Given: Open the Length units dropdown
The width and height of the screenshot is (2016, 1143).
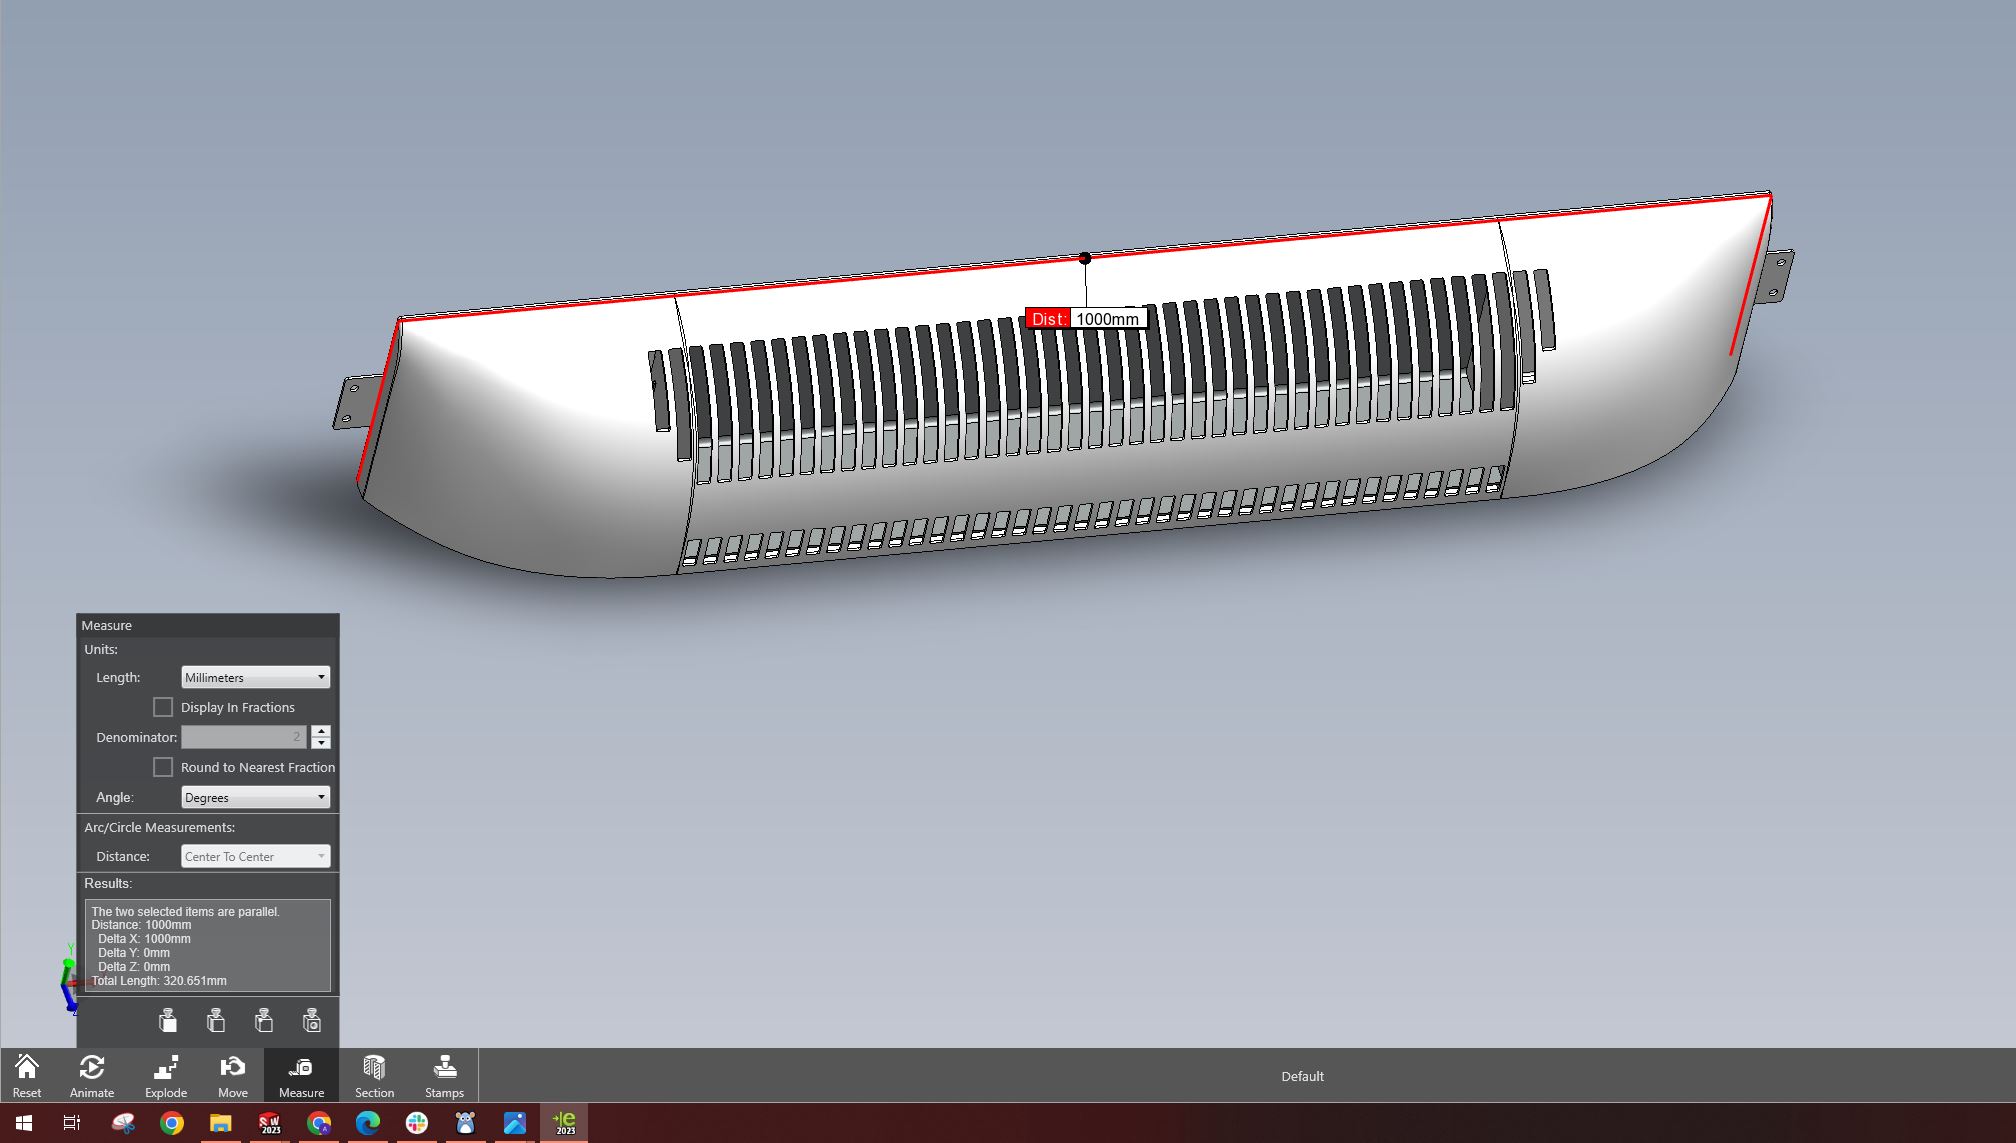Looking at the screenshot, I should pos(256,677).
